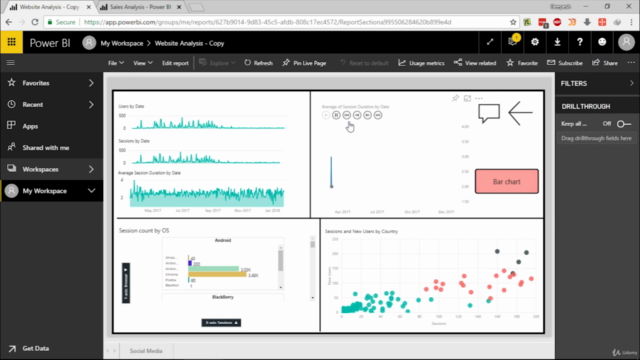
Task: Click the Sessions by Date chart title
Action: tap(134, 141)
